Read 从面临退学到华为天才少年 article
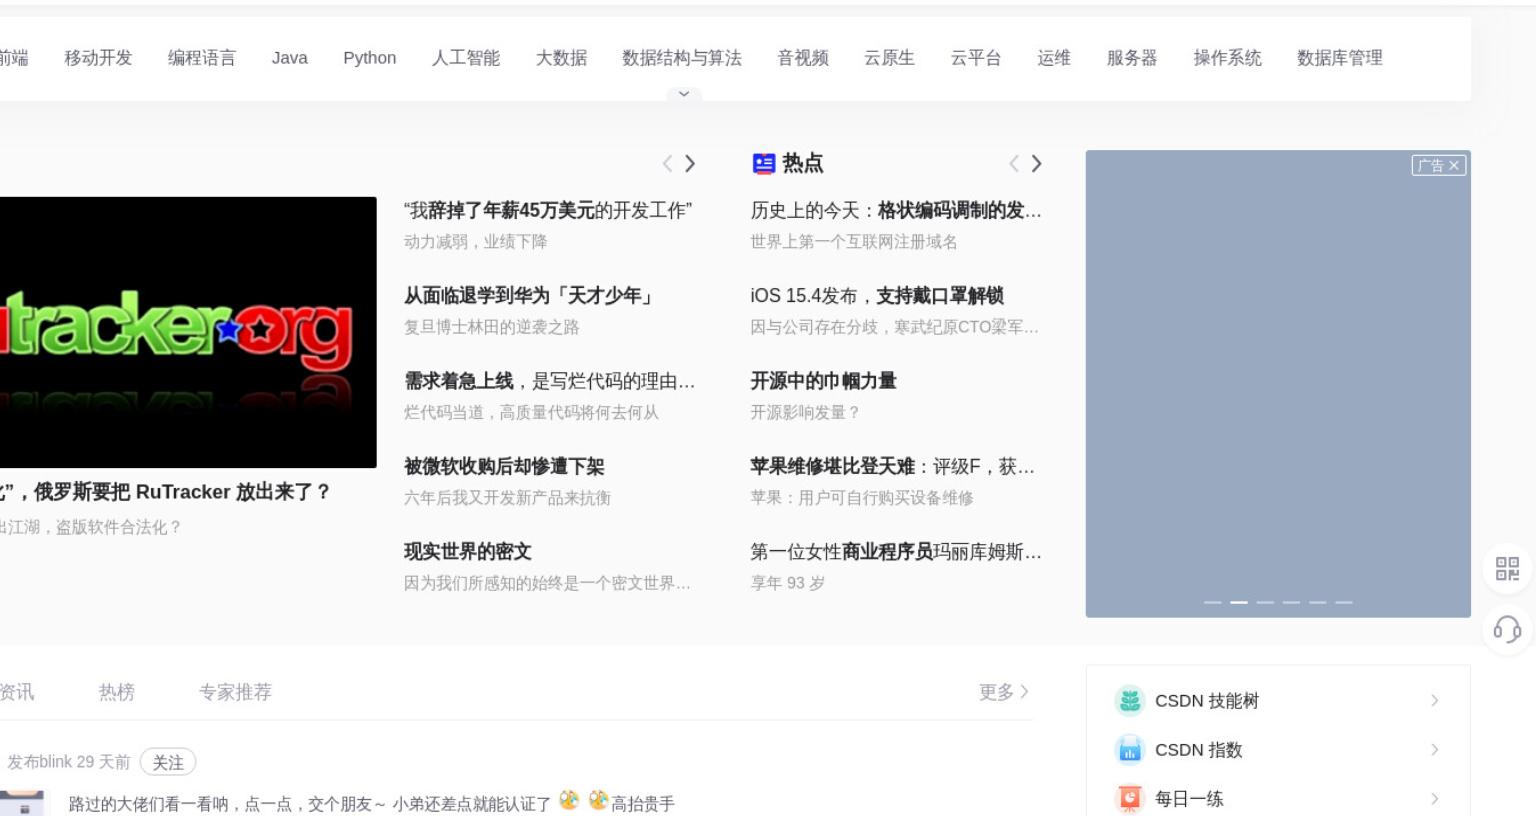 coord(529,296)
